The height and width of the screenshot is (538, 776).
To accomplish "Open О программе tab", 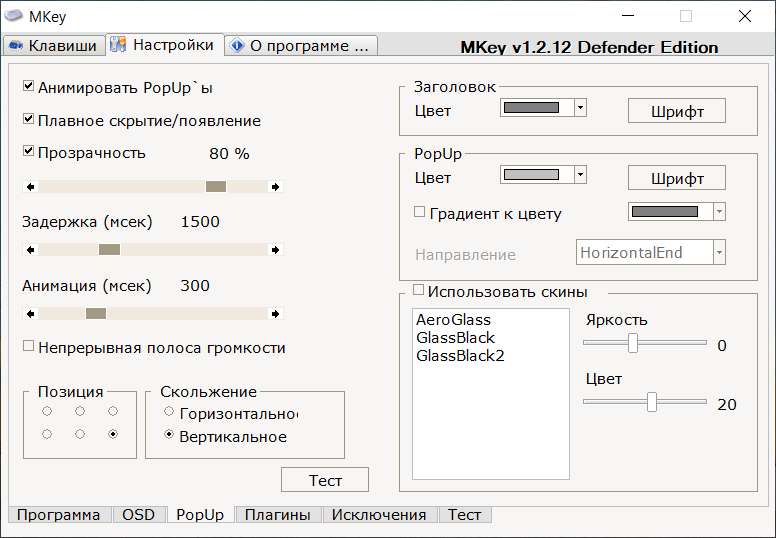I will [x=301, y=46].
